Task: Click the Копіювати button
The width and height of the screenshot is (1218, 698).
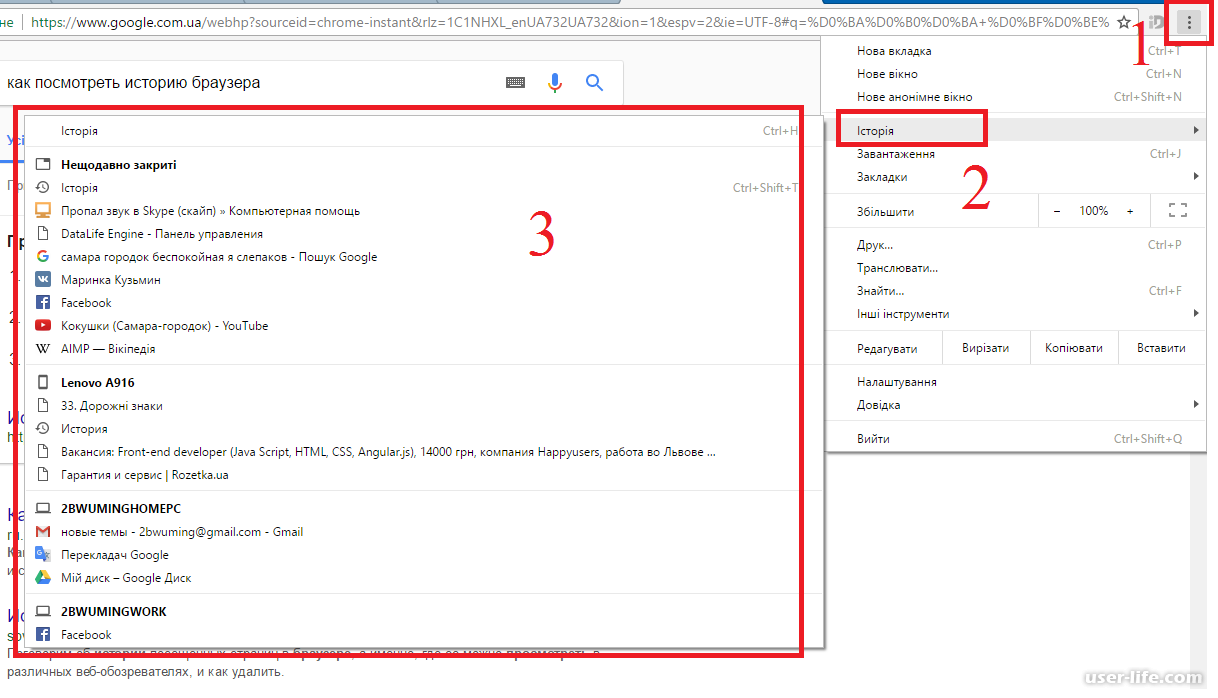Action: tap(1074, 348)
